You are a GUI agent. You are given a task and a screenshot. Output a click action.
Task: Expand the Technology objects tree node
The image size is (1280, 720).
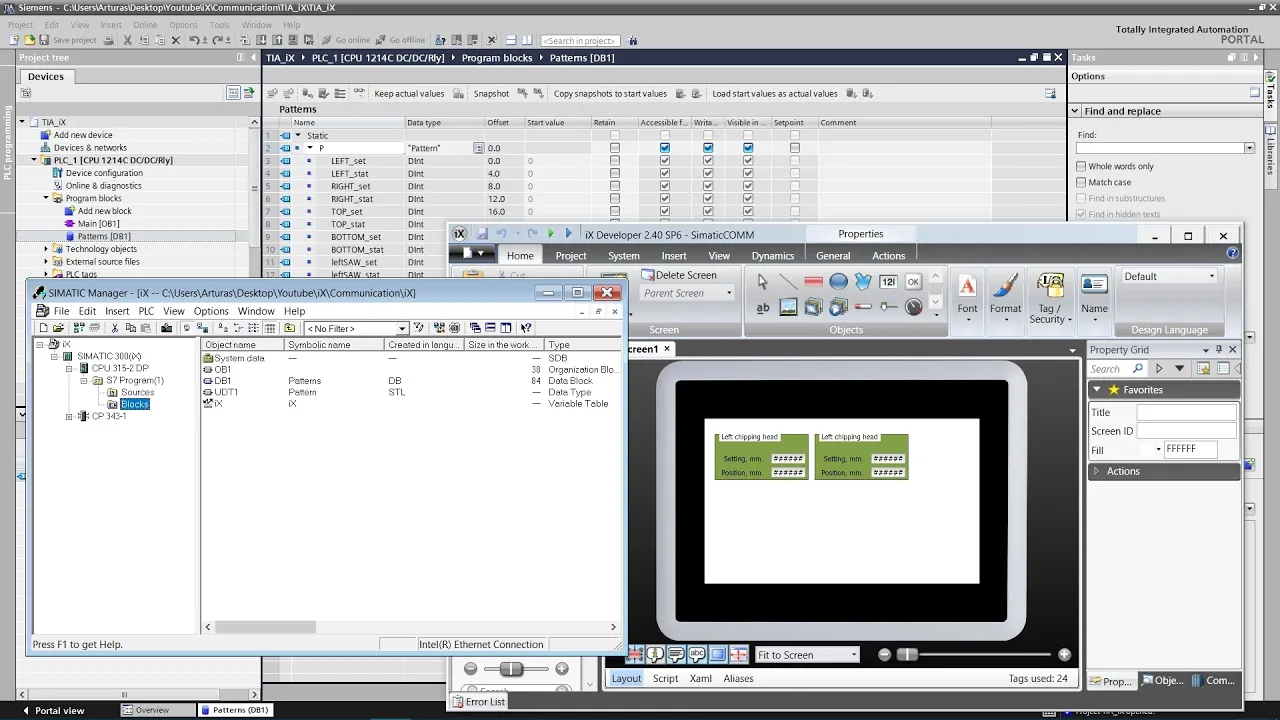click(x=46, y=249)
